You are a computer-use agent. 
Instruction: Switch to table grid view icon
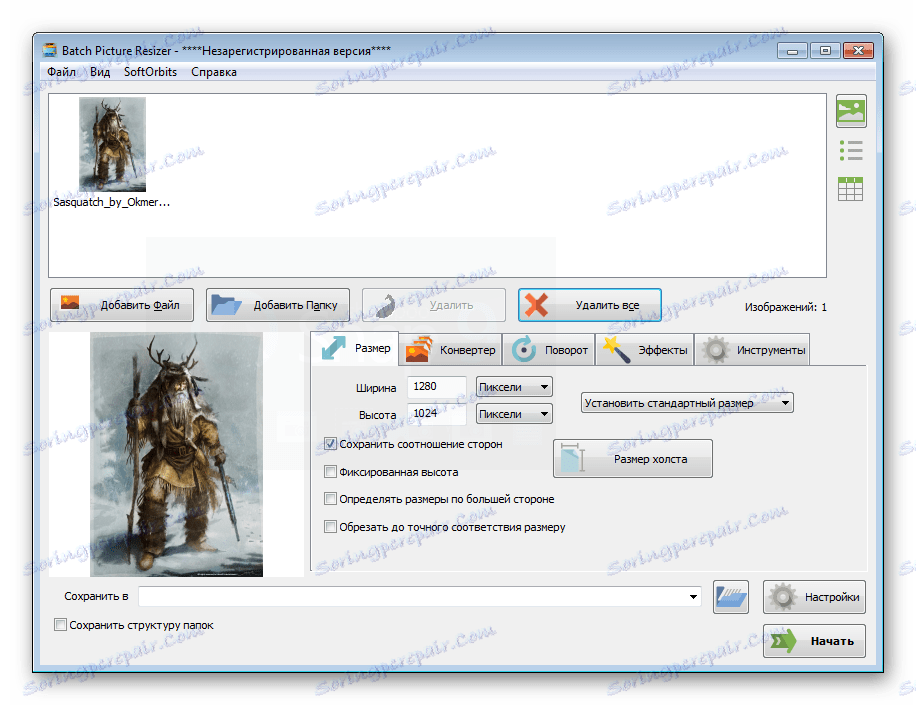click(850, 189)
